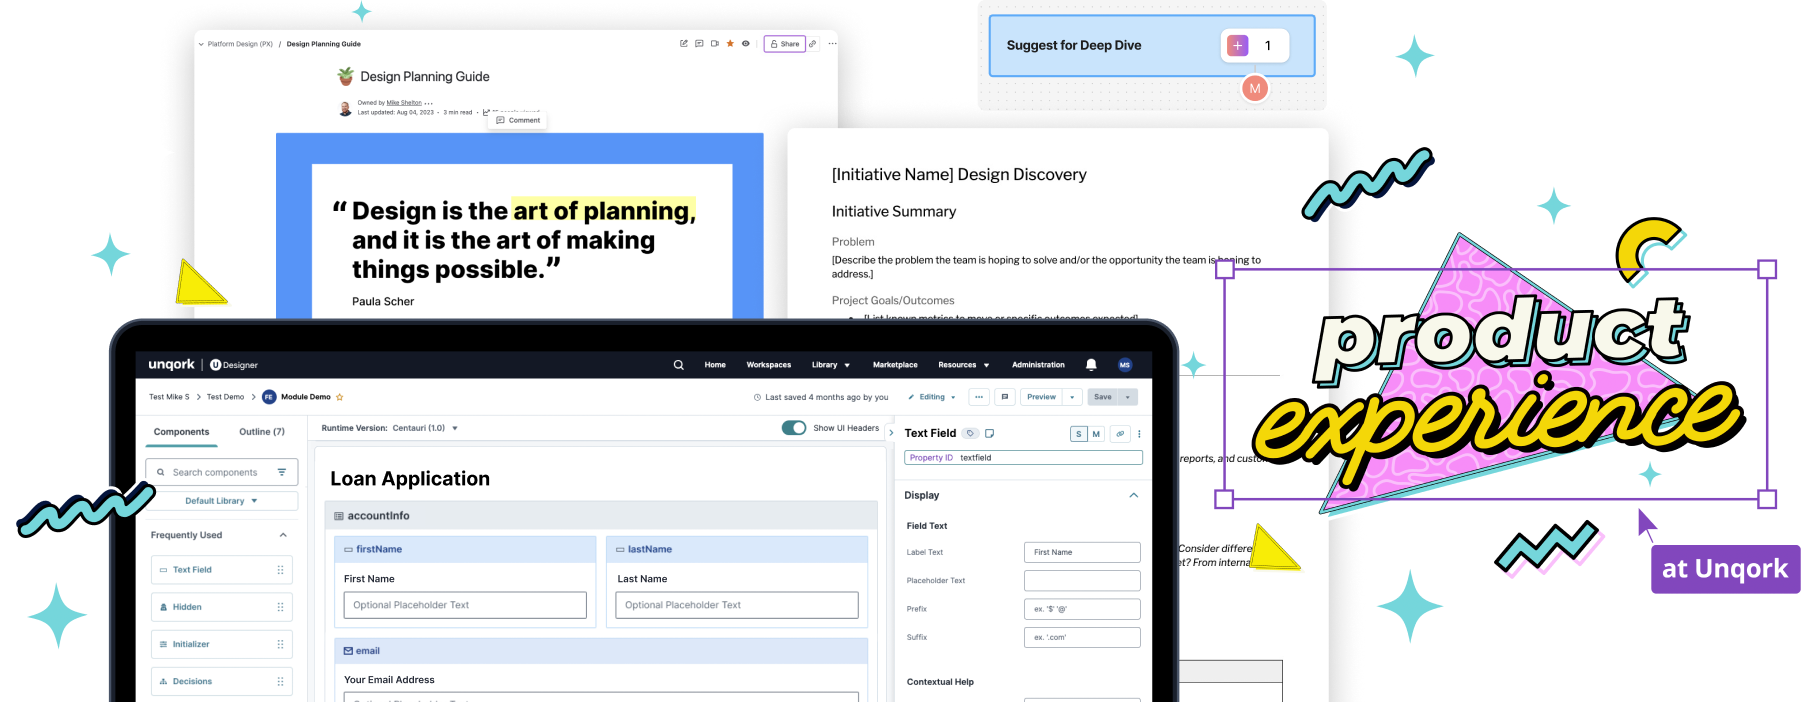
Task: Collapse the Frequently Used section
Action: [283, 535]
